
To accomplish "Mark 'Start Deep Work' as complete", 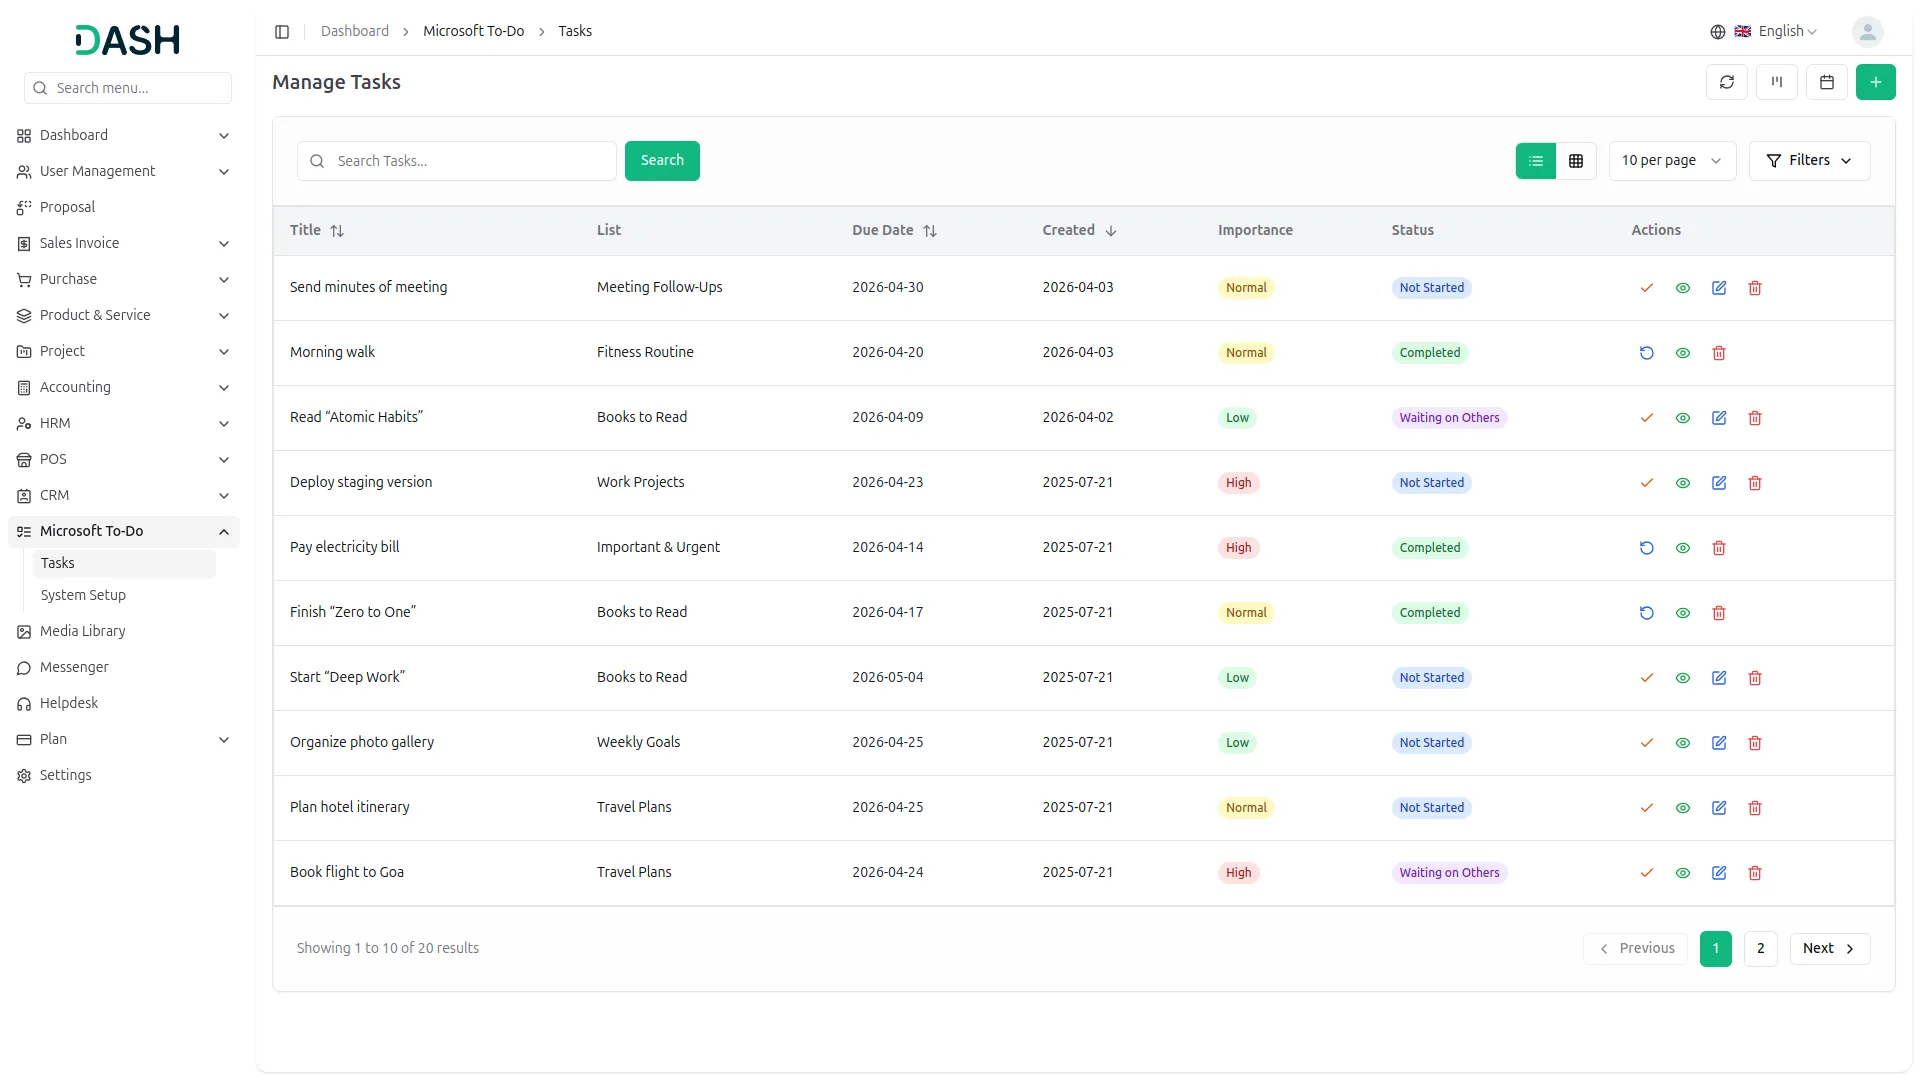I will pyautogui.click(x=1646, y=678).
